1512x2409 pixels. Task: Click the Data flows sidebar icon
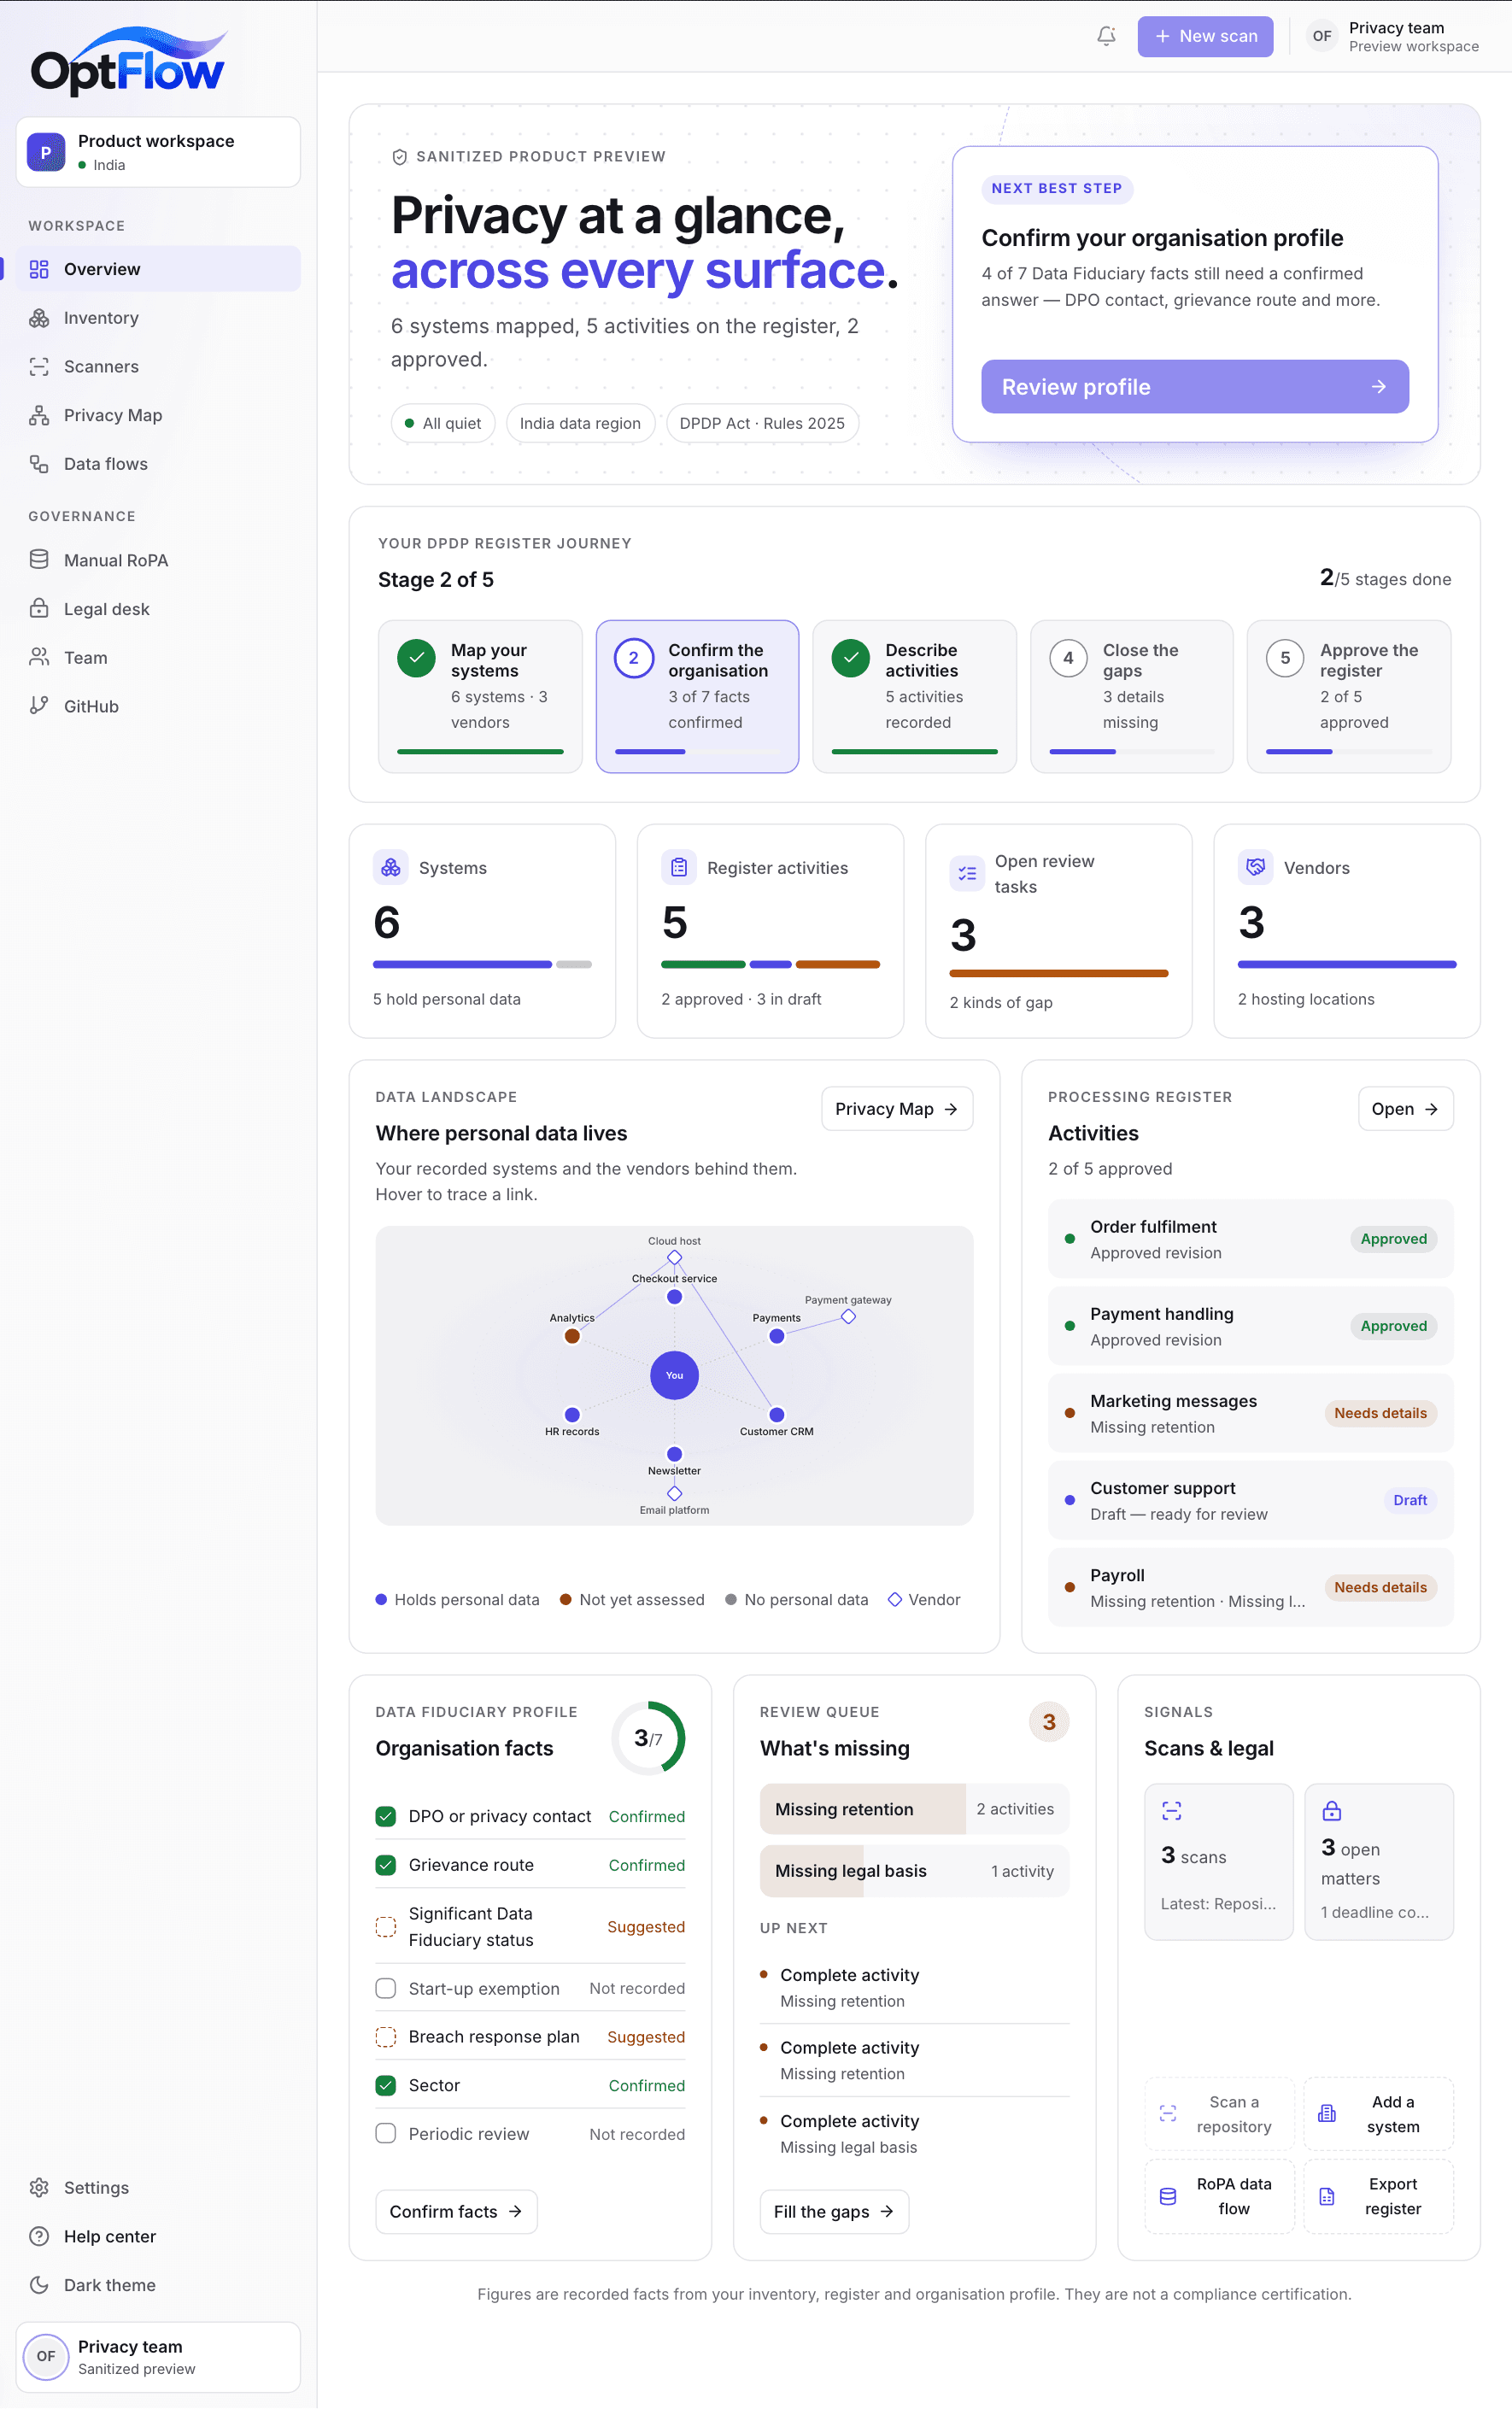coord(39,464)
